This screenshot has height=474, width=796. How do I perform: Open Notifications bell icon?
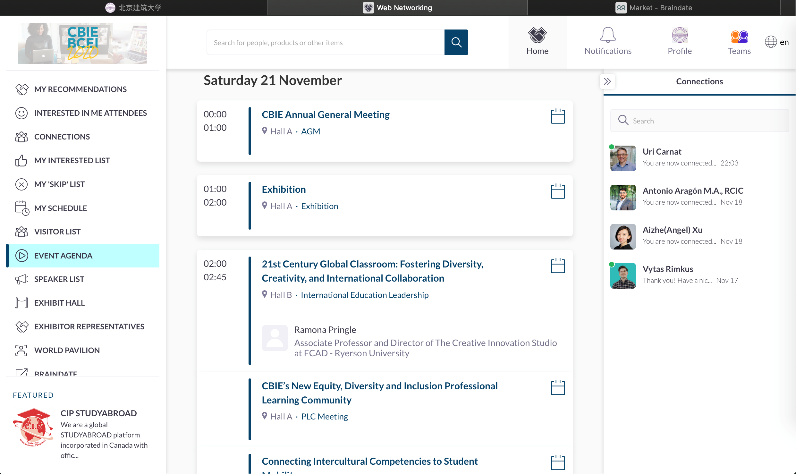click(608, 36)
